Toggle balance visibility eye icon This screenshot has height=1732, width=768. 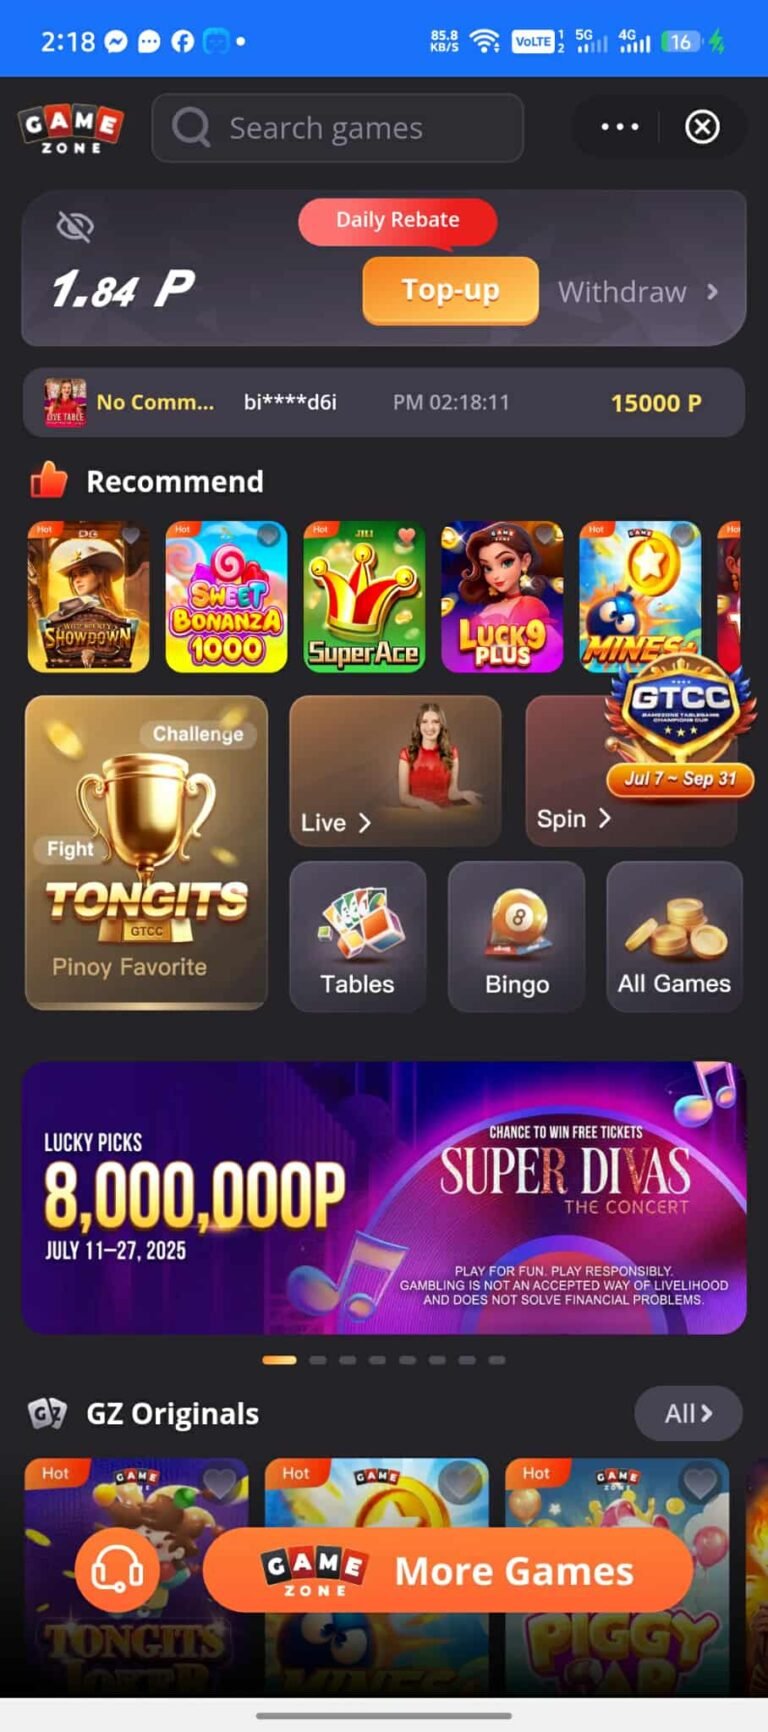click(x=75, y=227)
